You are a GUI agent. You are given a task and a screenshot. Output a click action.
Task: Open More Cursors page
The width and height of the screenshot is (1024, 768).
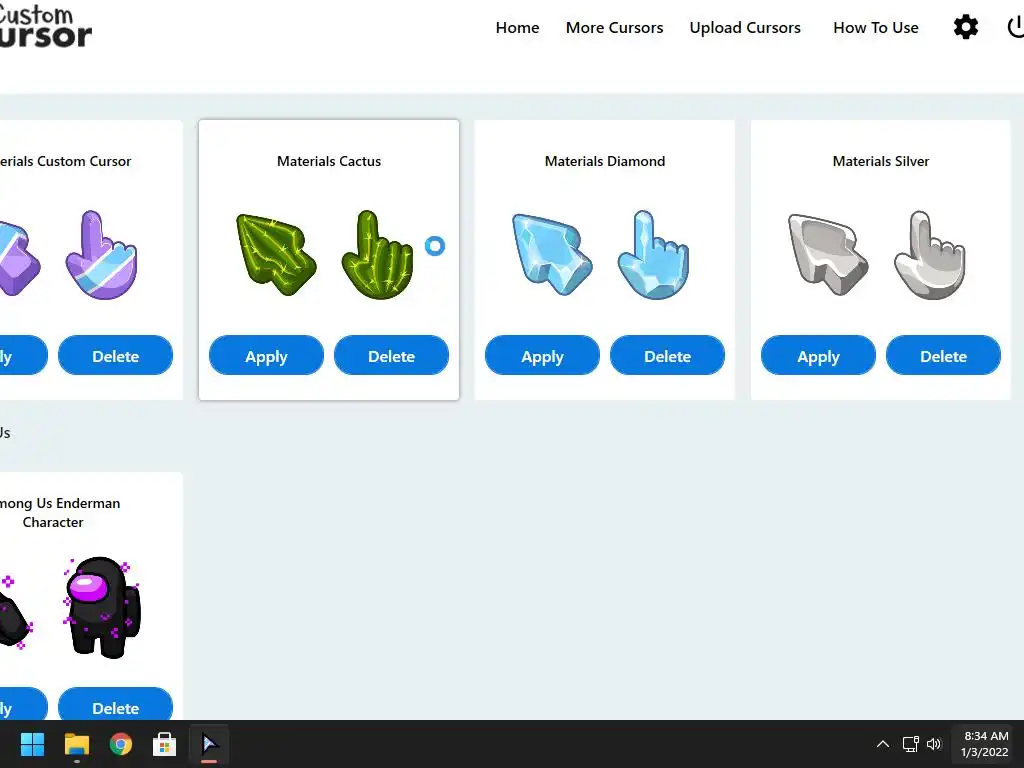[615, 27]
